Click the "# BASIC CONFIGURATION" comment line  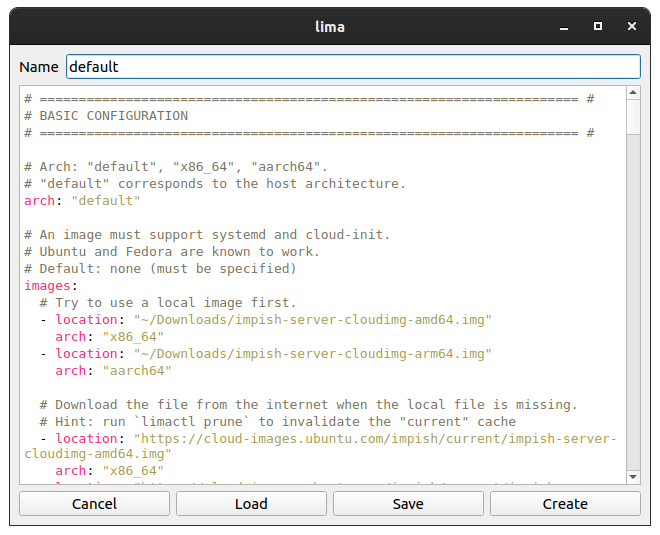(x=106, y=116)
